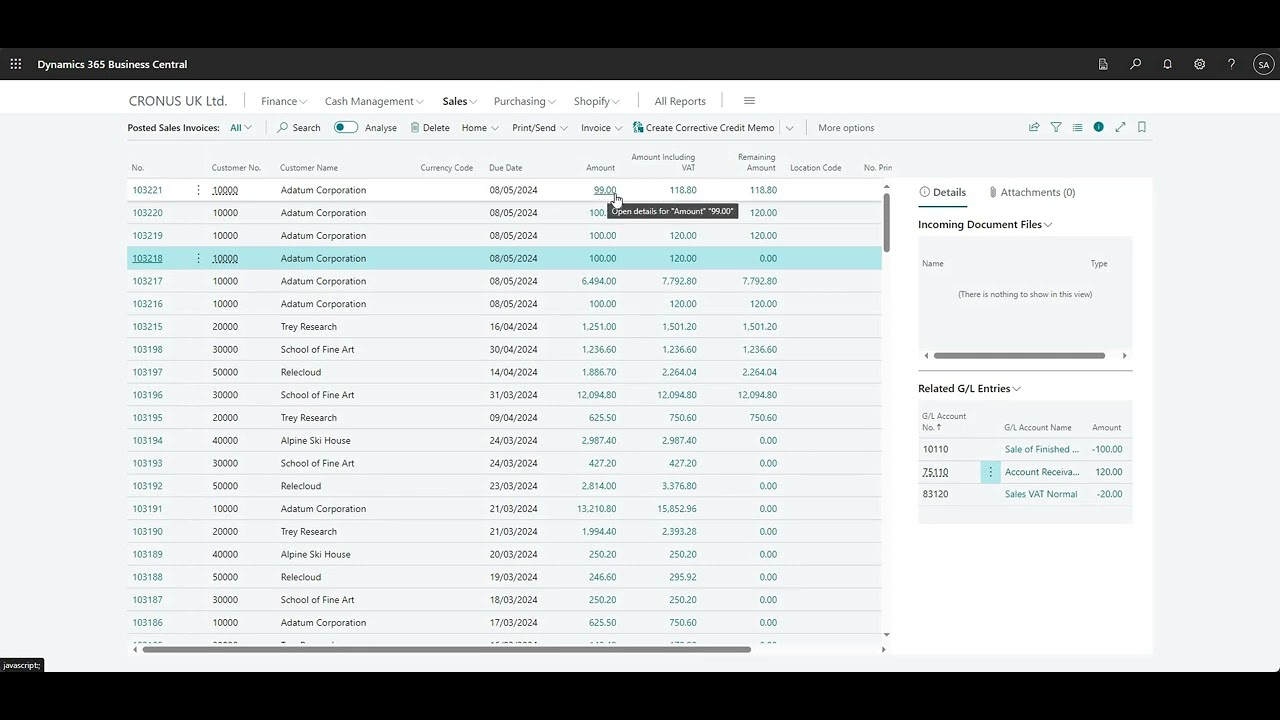Toggle the Analyse mode switch

pyautogui.click(x=346, y=127)
